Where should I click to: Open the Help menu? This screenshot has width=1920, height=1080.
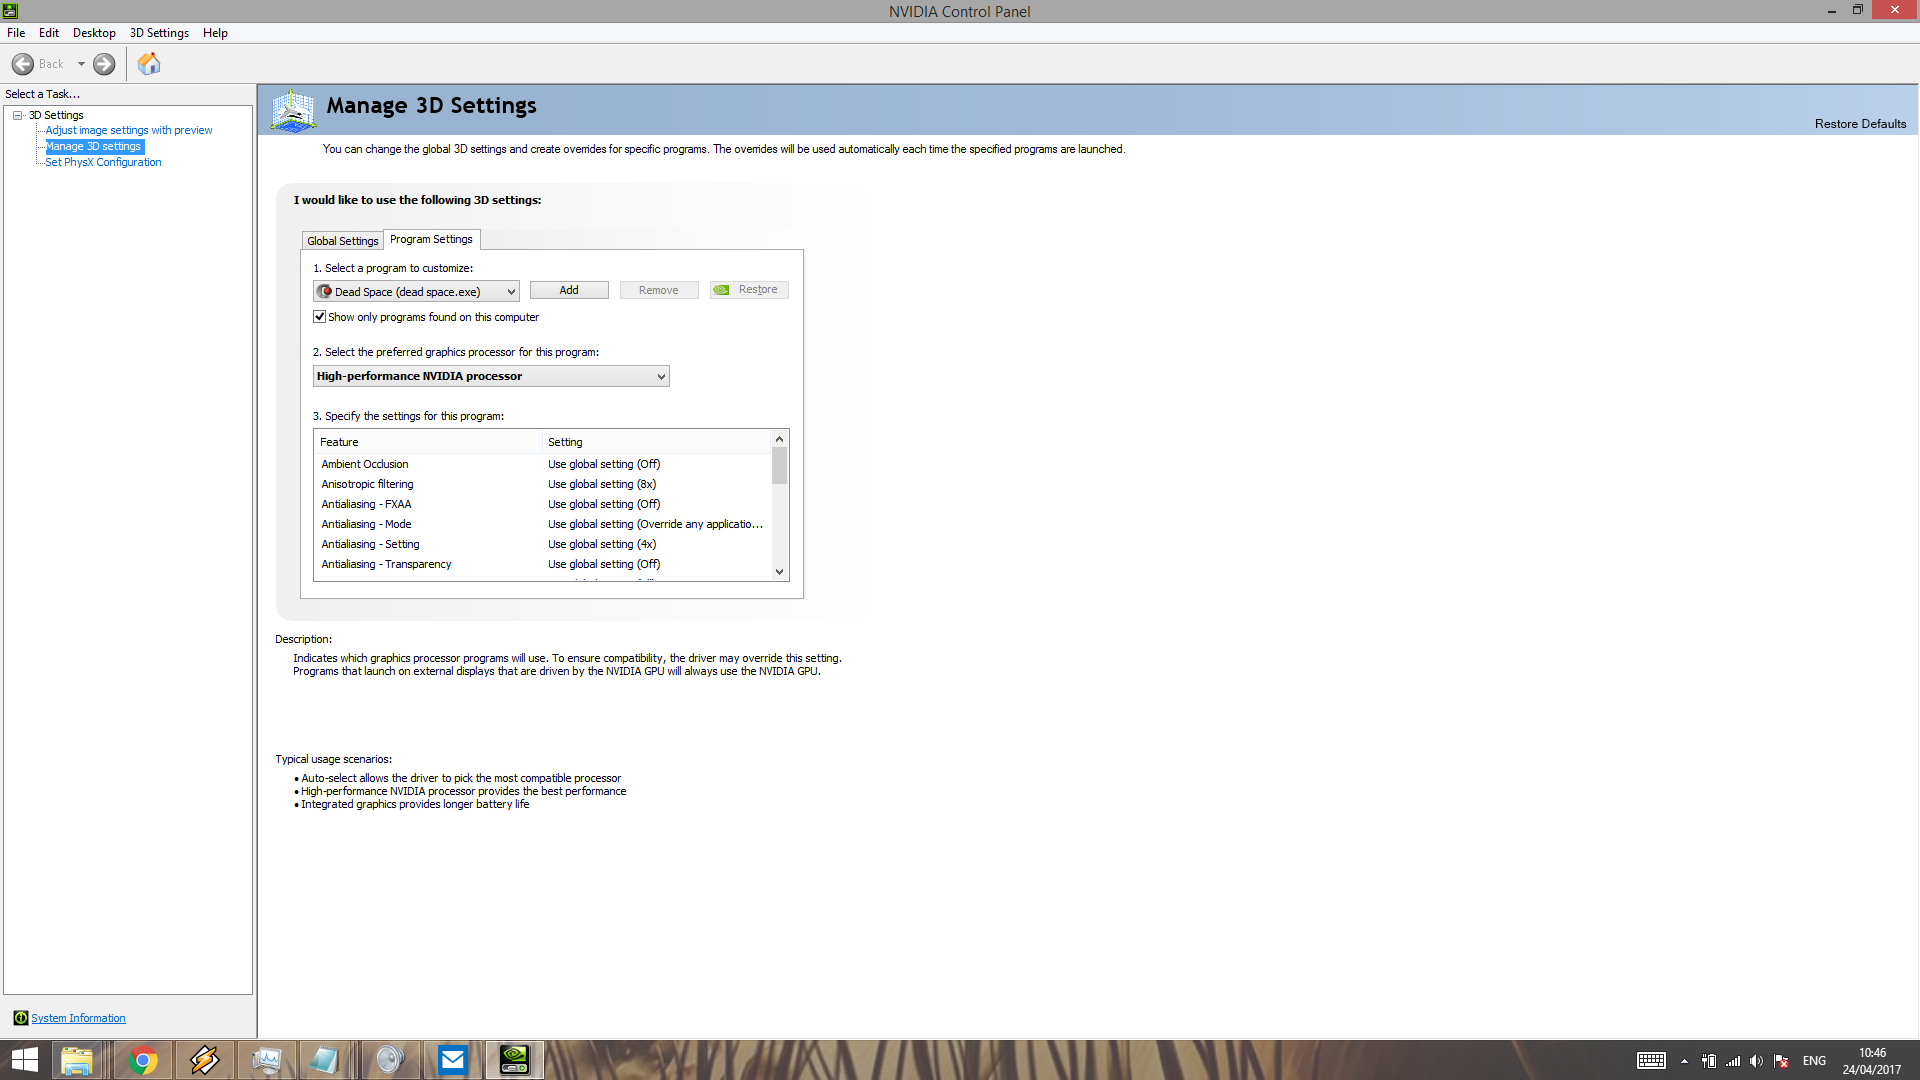(215, 33)
